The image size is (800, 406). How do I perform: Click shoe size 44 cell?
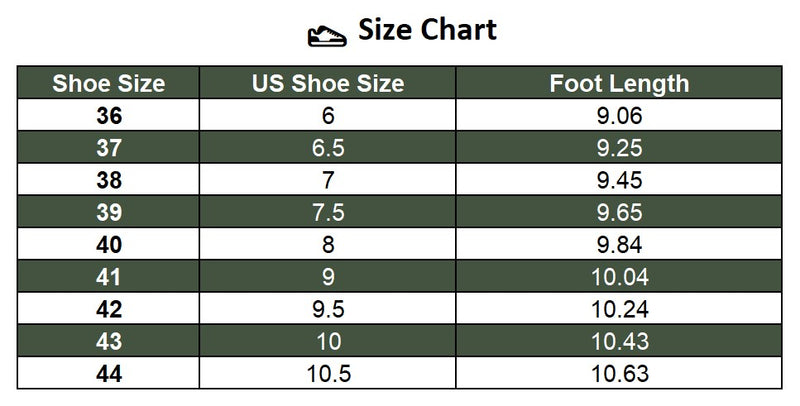tap(109, 375)
